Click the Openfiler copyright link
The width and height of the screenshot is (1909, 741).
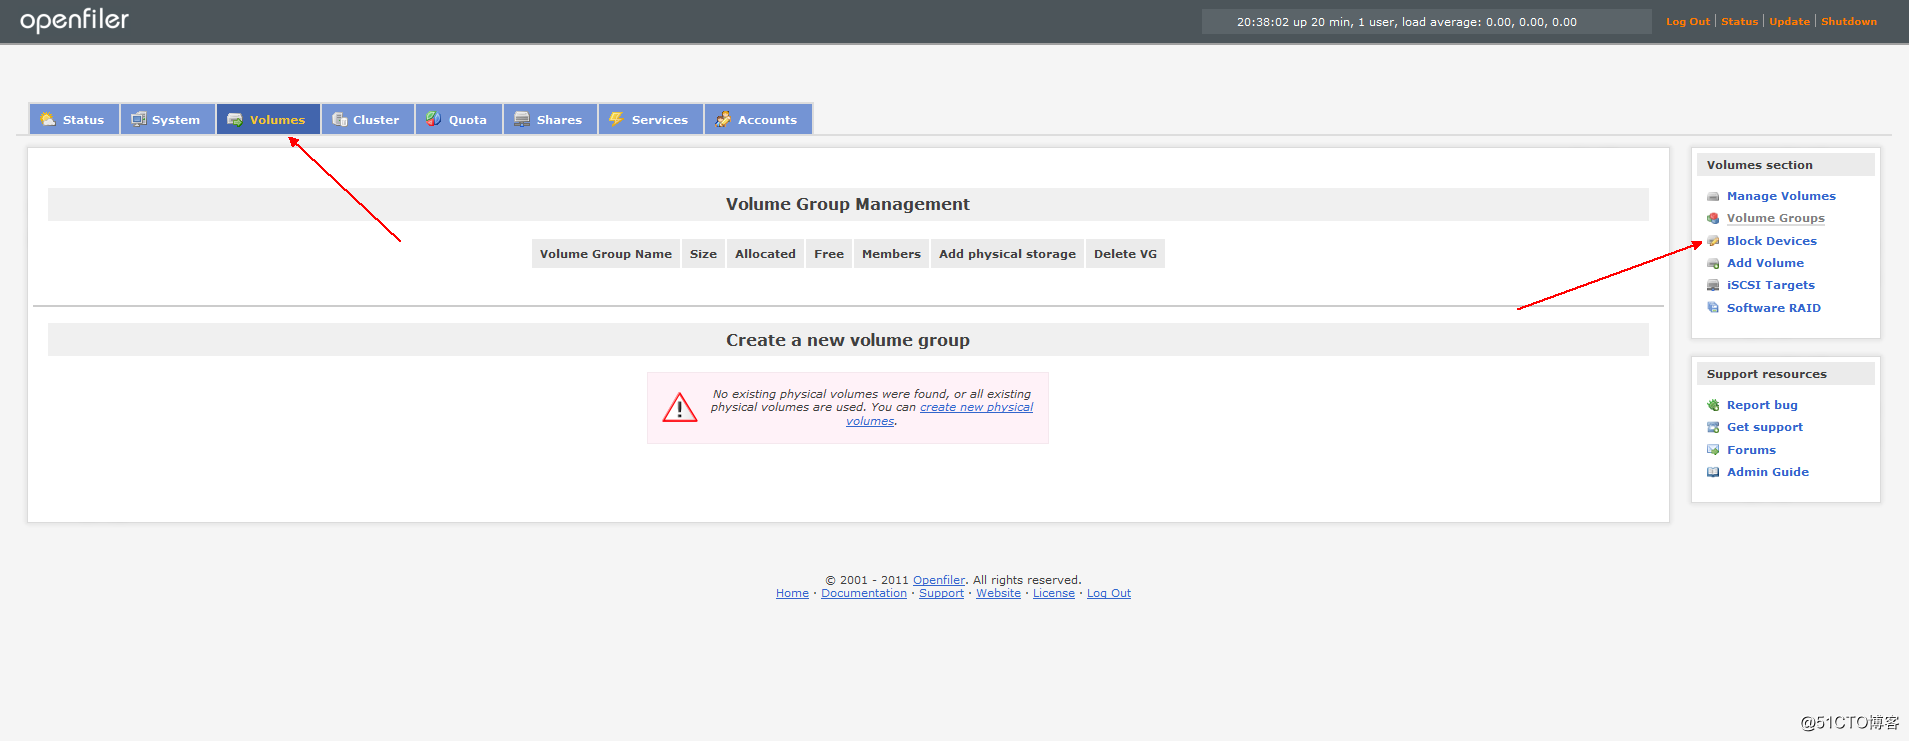tap(939, 580)
